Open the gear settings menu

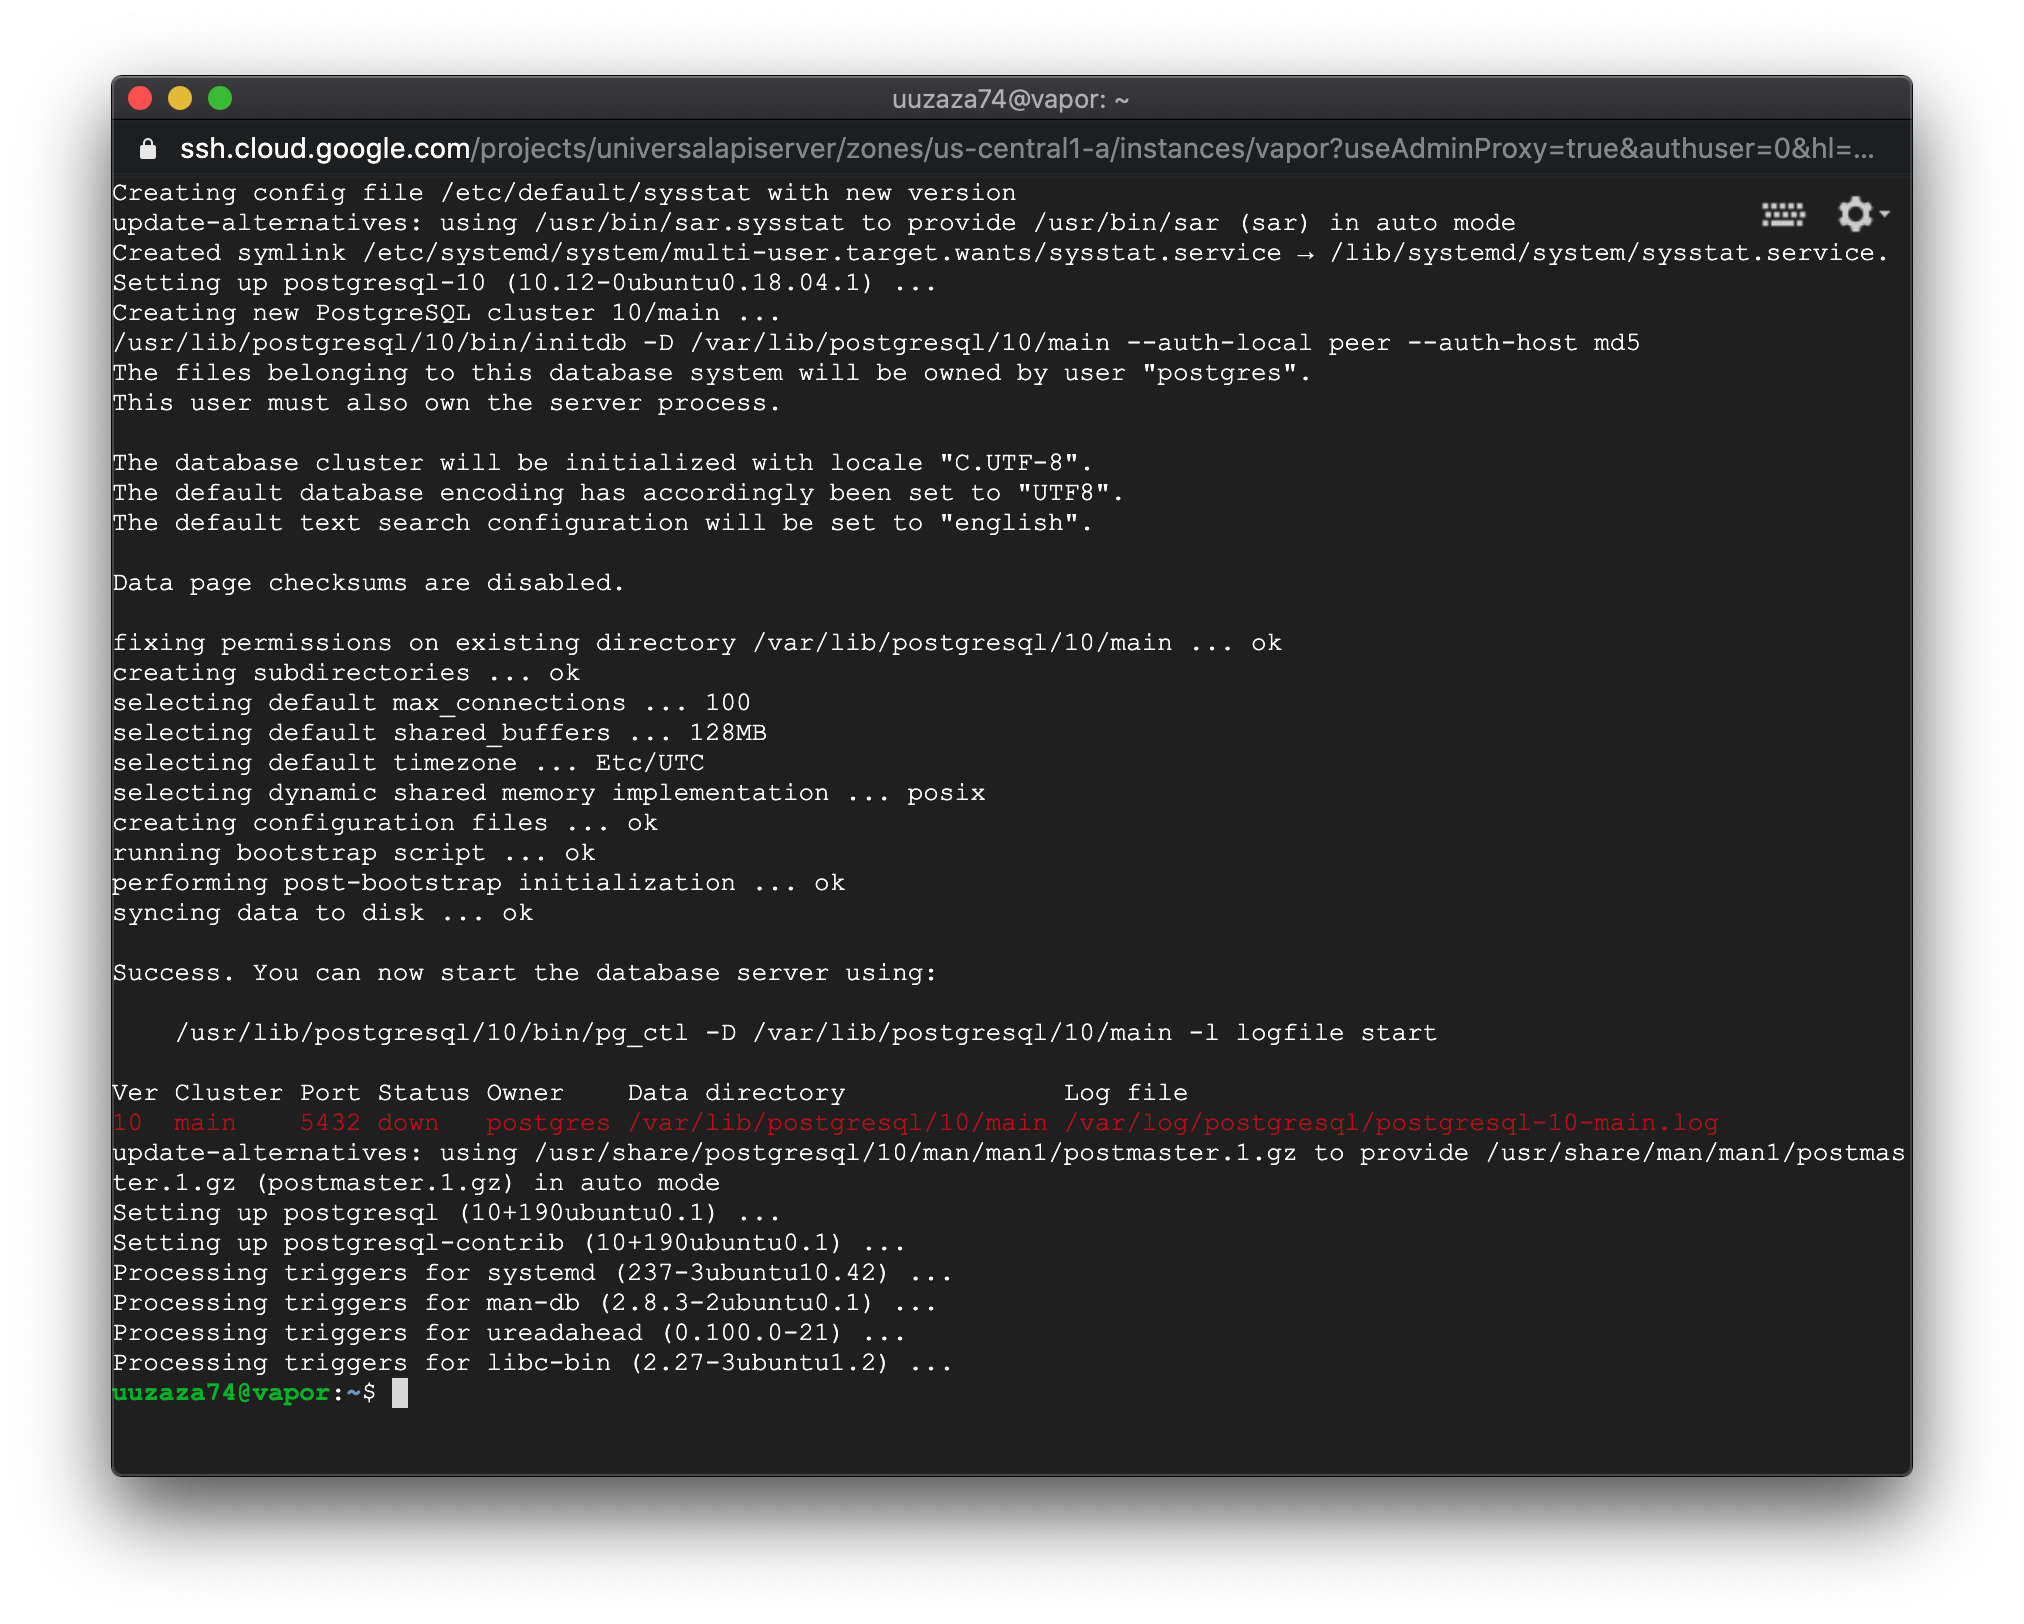[1854, 214]
